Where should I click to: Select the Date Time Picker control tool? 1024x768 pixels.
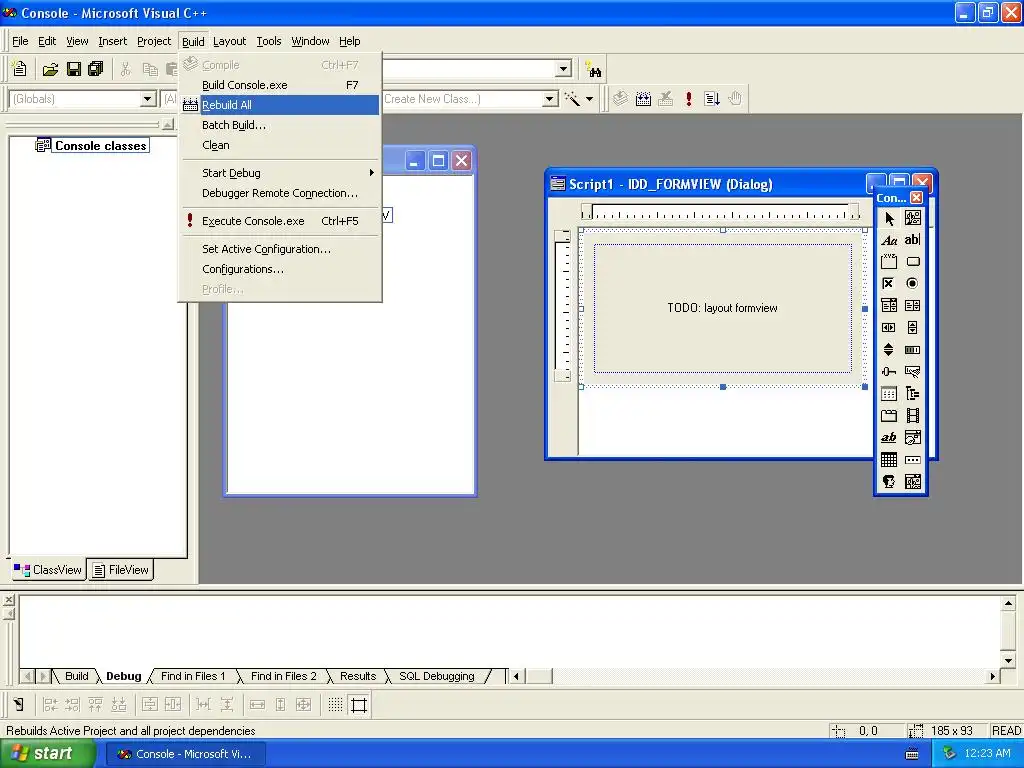pos(912,438)
